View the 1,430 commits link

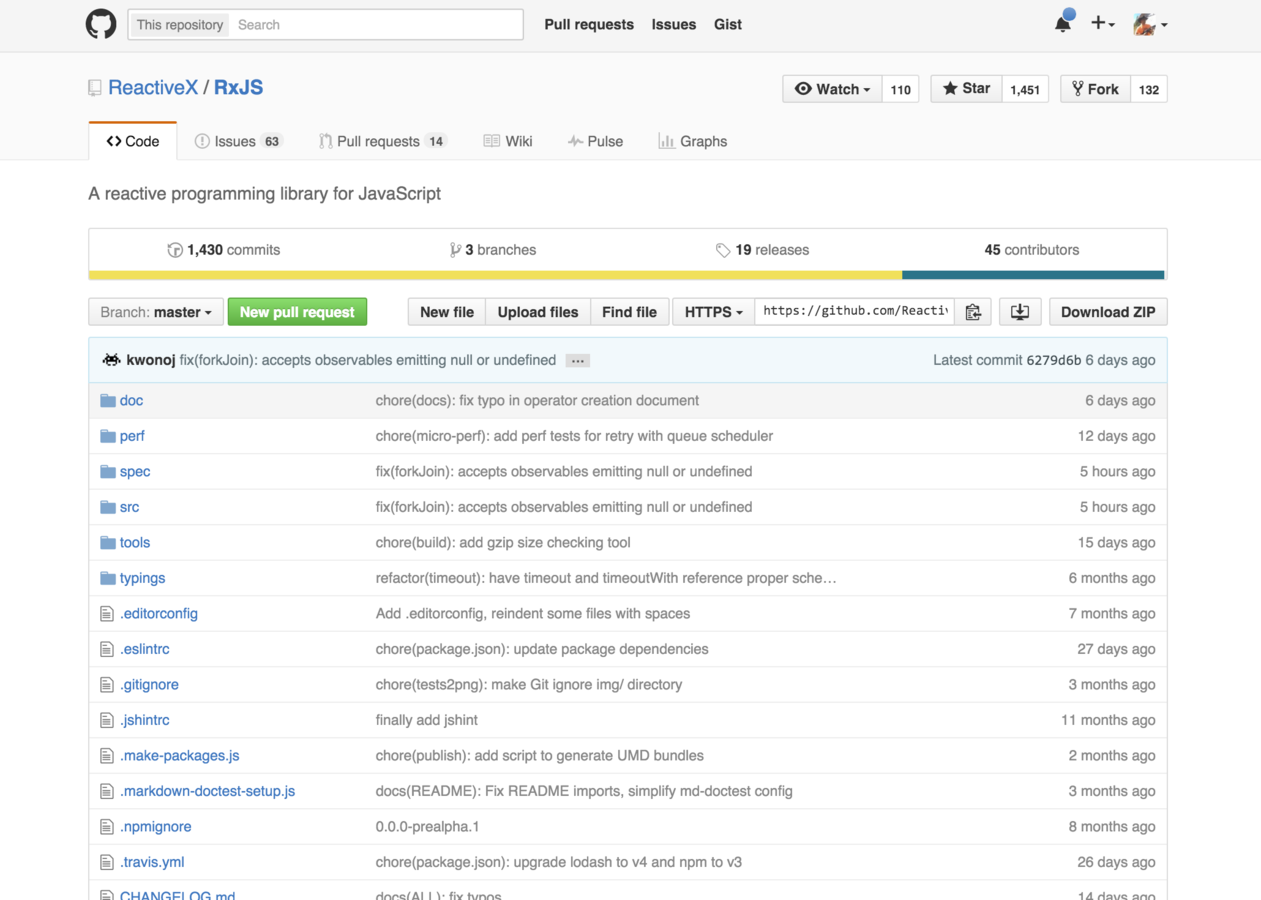click(223, 250)
